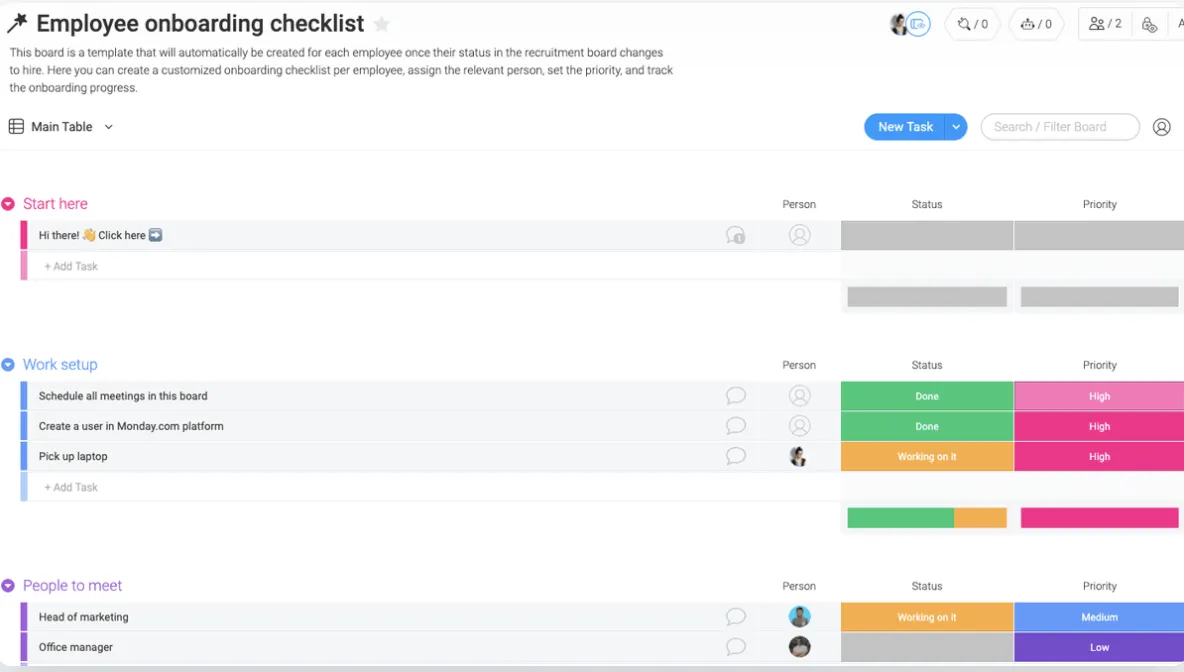Click Add Task under Work setup
Screen dimensions: 1184x672
71,487
